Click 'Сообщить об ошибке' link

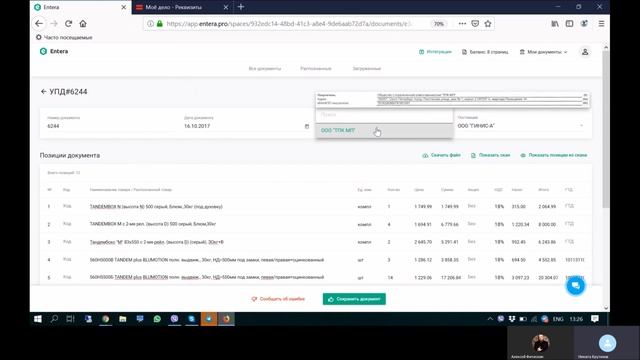coord(278,299)
